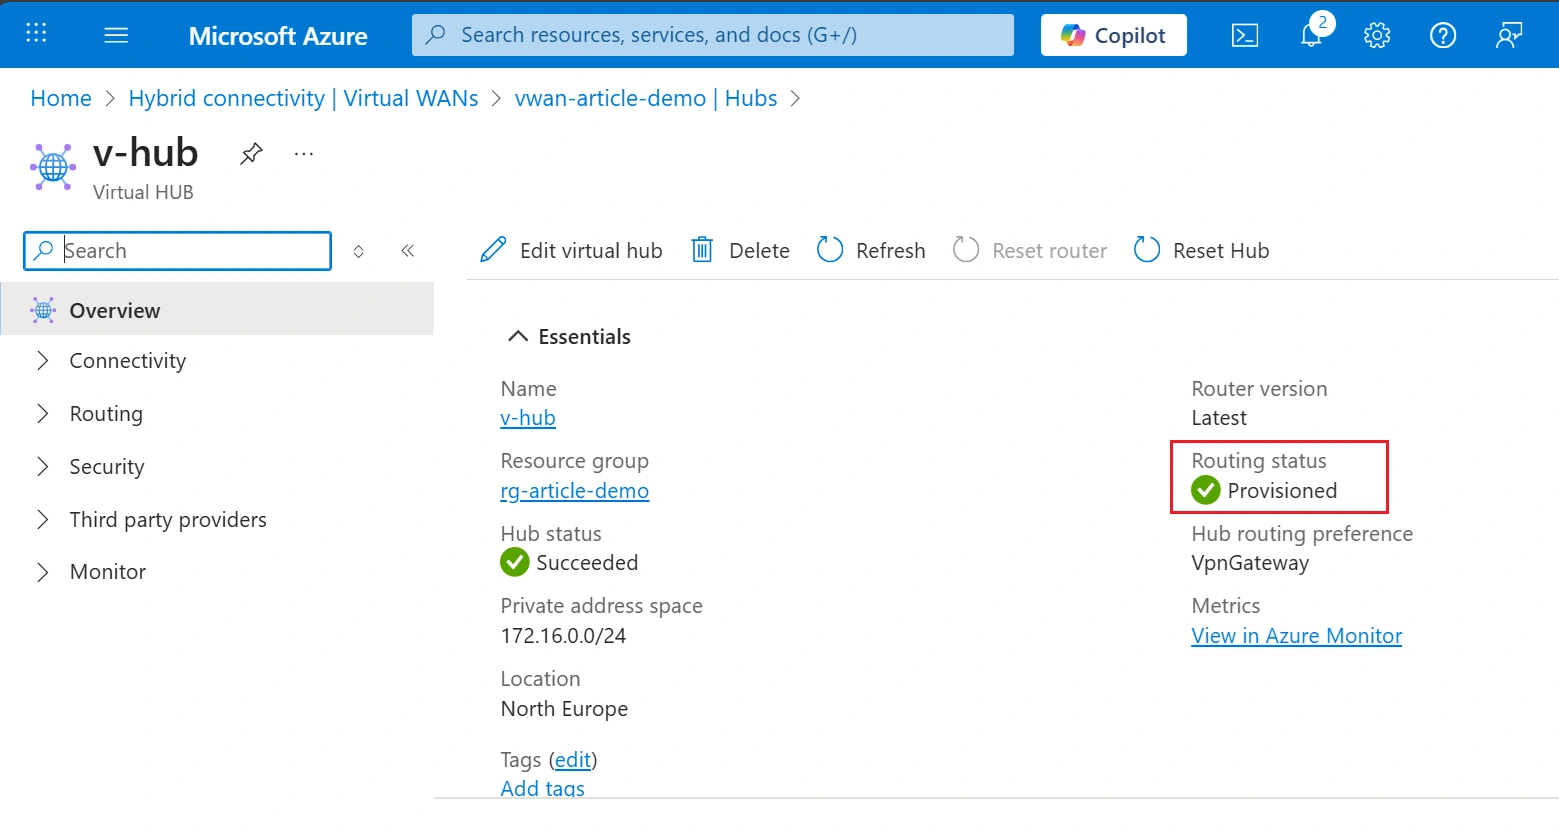Open the portal hamburger menu

pyautogui.click(x=116, y=35)
